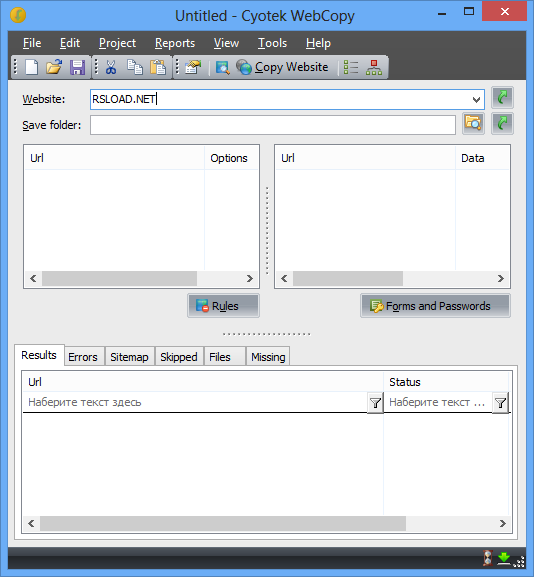Open the Status column filter funnel
This screenshot has height=577, width=534.
click(501, 403)
